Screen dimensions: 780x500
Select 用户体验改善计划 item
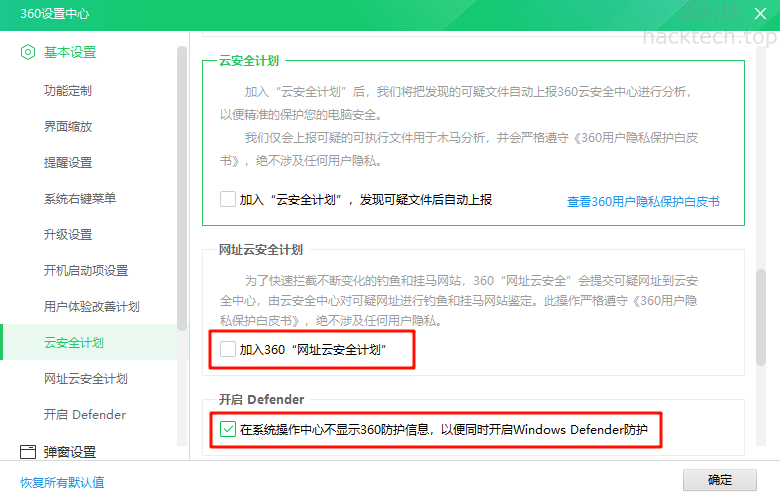(91, 307)
